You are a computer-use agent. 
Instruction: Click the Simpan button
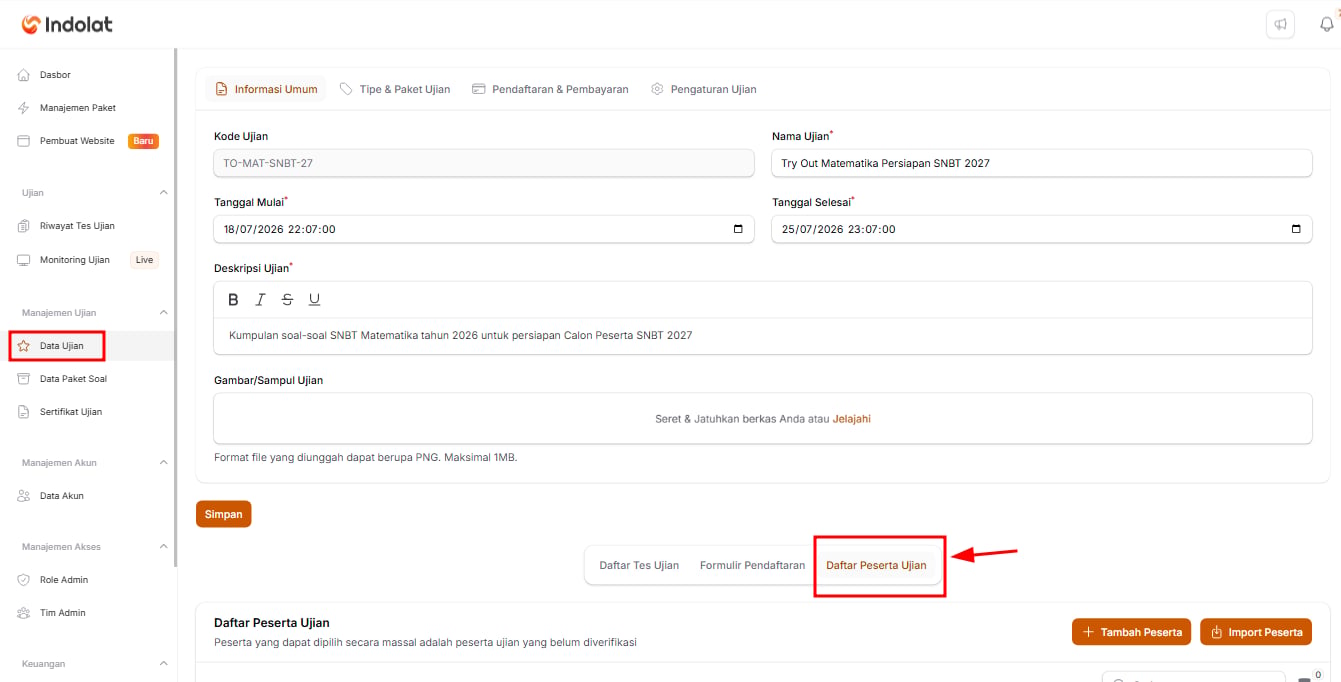point(224,514)
